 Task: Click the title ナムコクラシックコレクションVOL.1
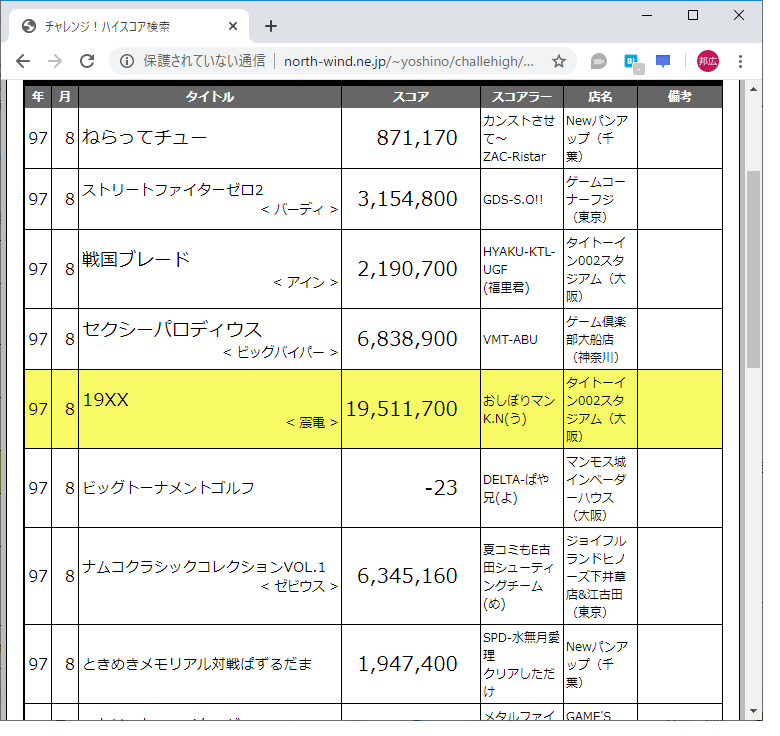[x=204, y=567]
